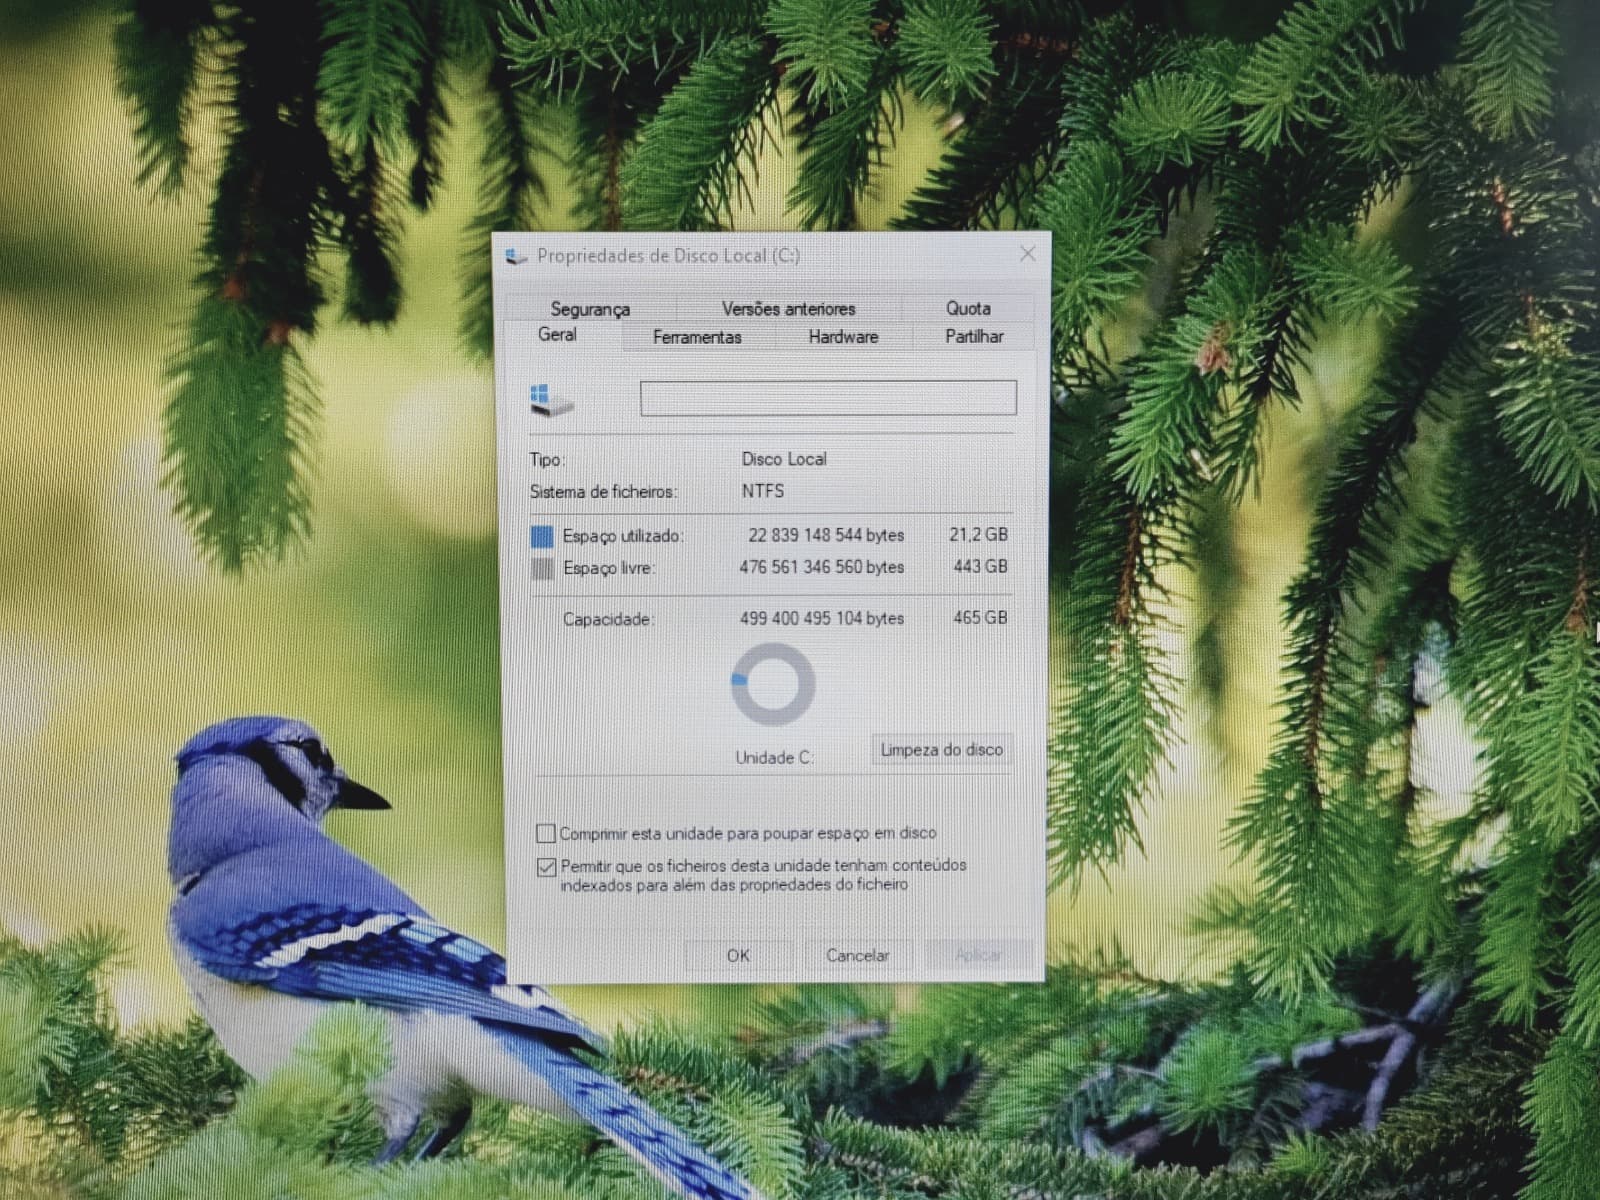
Task: Open the Partilhar tab
Action: point(974,337)
